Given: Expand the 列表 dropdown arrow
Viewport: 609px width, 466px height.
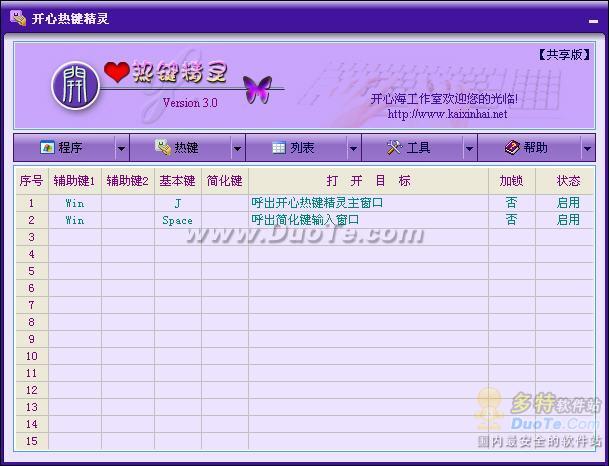Looking at the screenshot, I should coord(353,148).
